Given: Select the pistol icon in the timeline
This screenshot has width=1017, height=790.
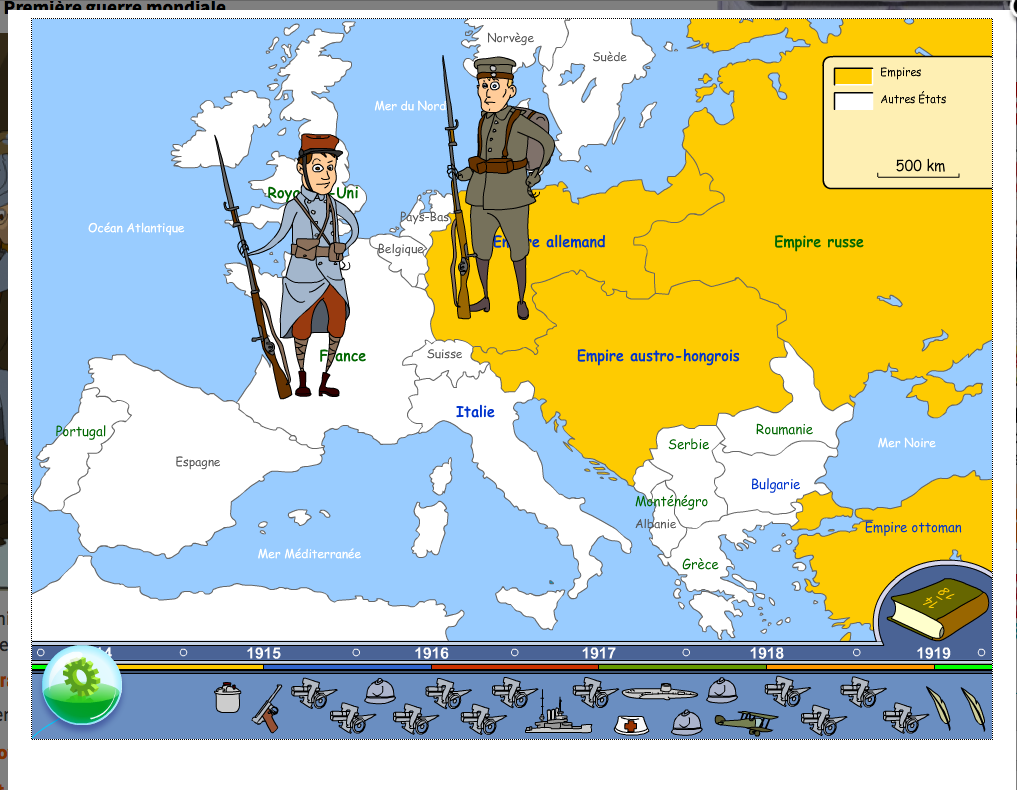Looking at the screenshot, I should point(268,707).
